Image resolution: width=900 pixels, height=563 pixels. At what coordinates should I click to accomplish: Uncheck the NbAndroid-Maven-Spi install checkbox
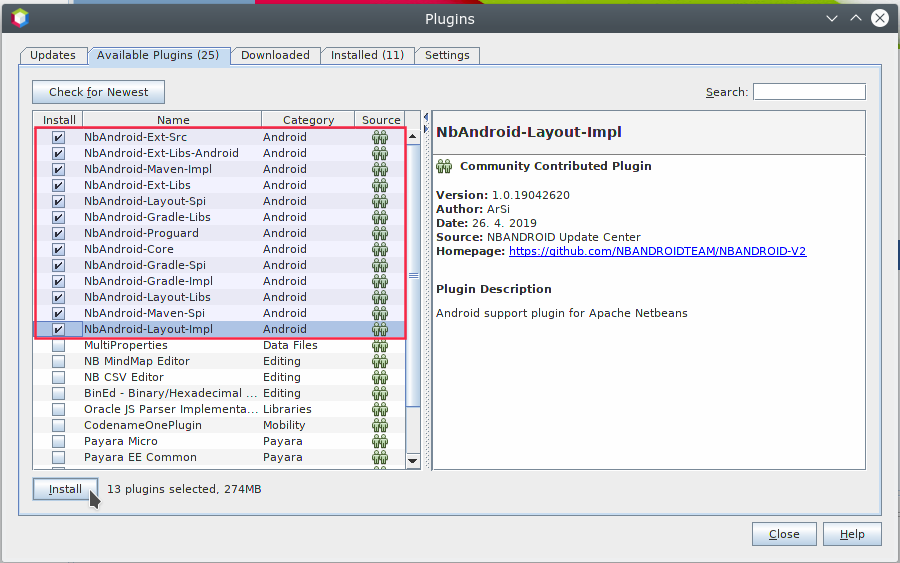(58, 313)
